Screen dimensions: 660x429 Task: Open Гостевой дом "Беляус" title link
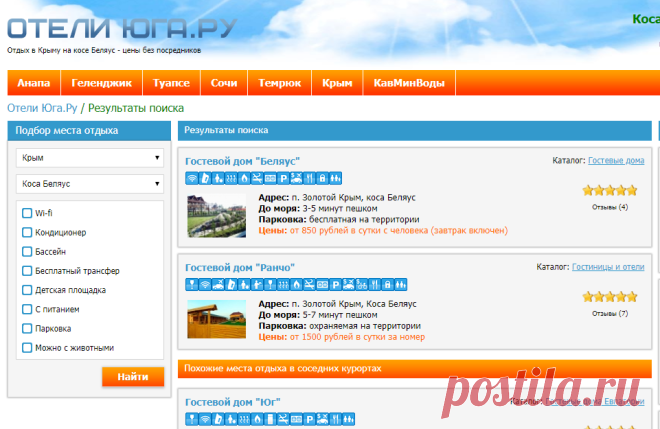click(x=242, y=161)
